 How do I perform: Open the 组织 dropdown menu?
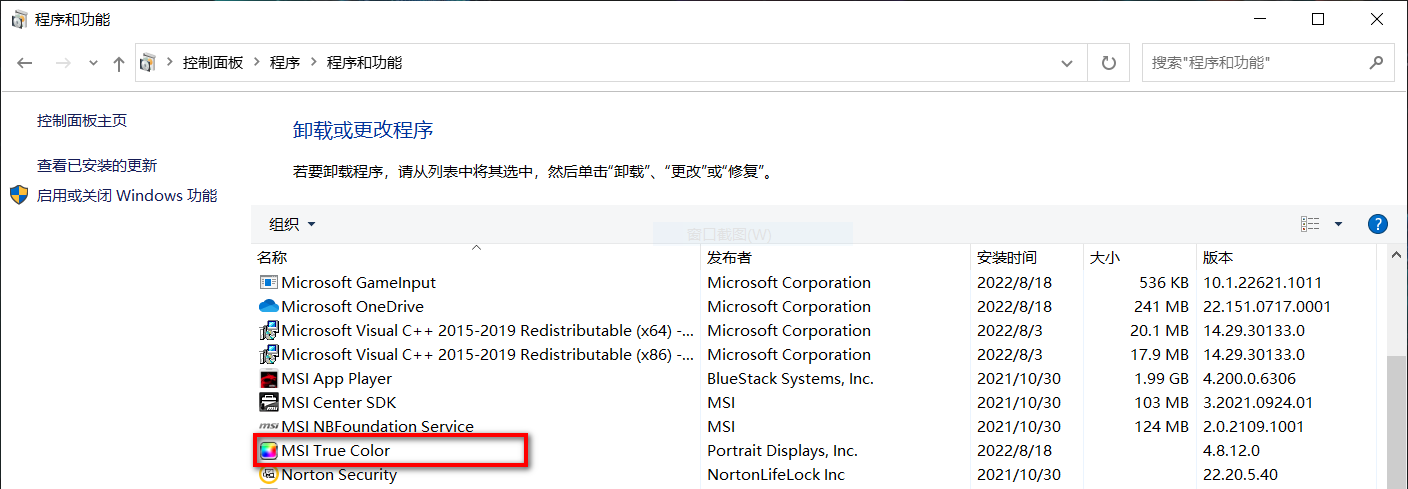coord(292,224)
